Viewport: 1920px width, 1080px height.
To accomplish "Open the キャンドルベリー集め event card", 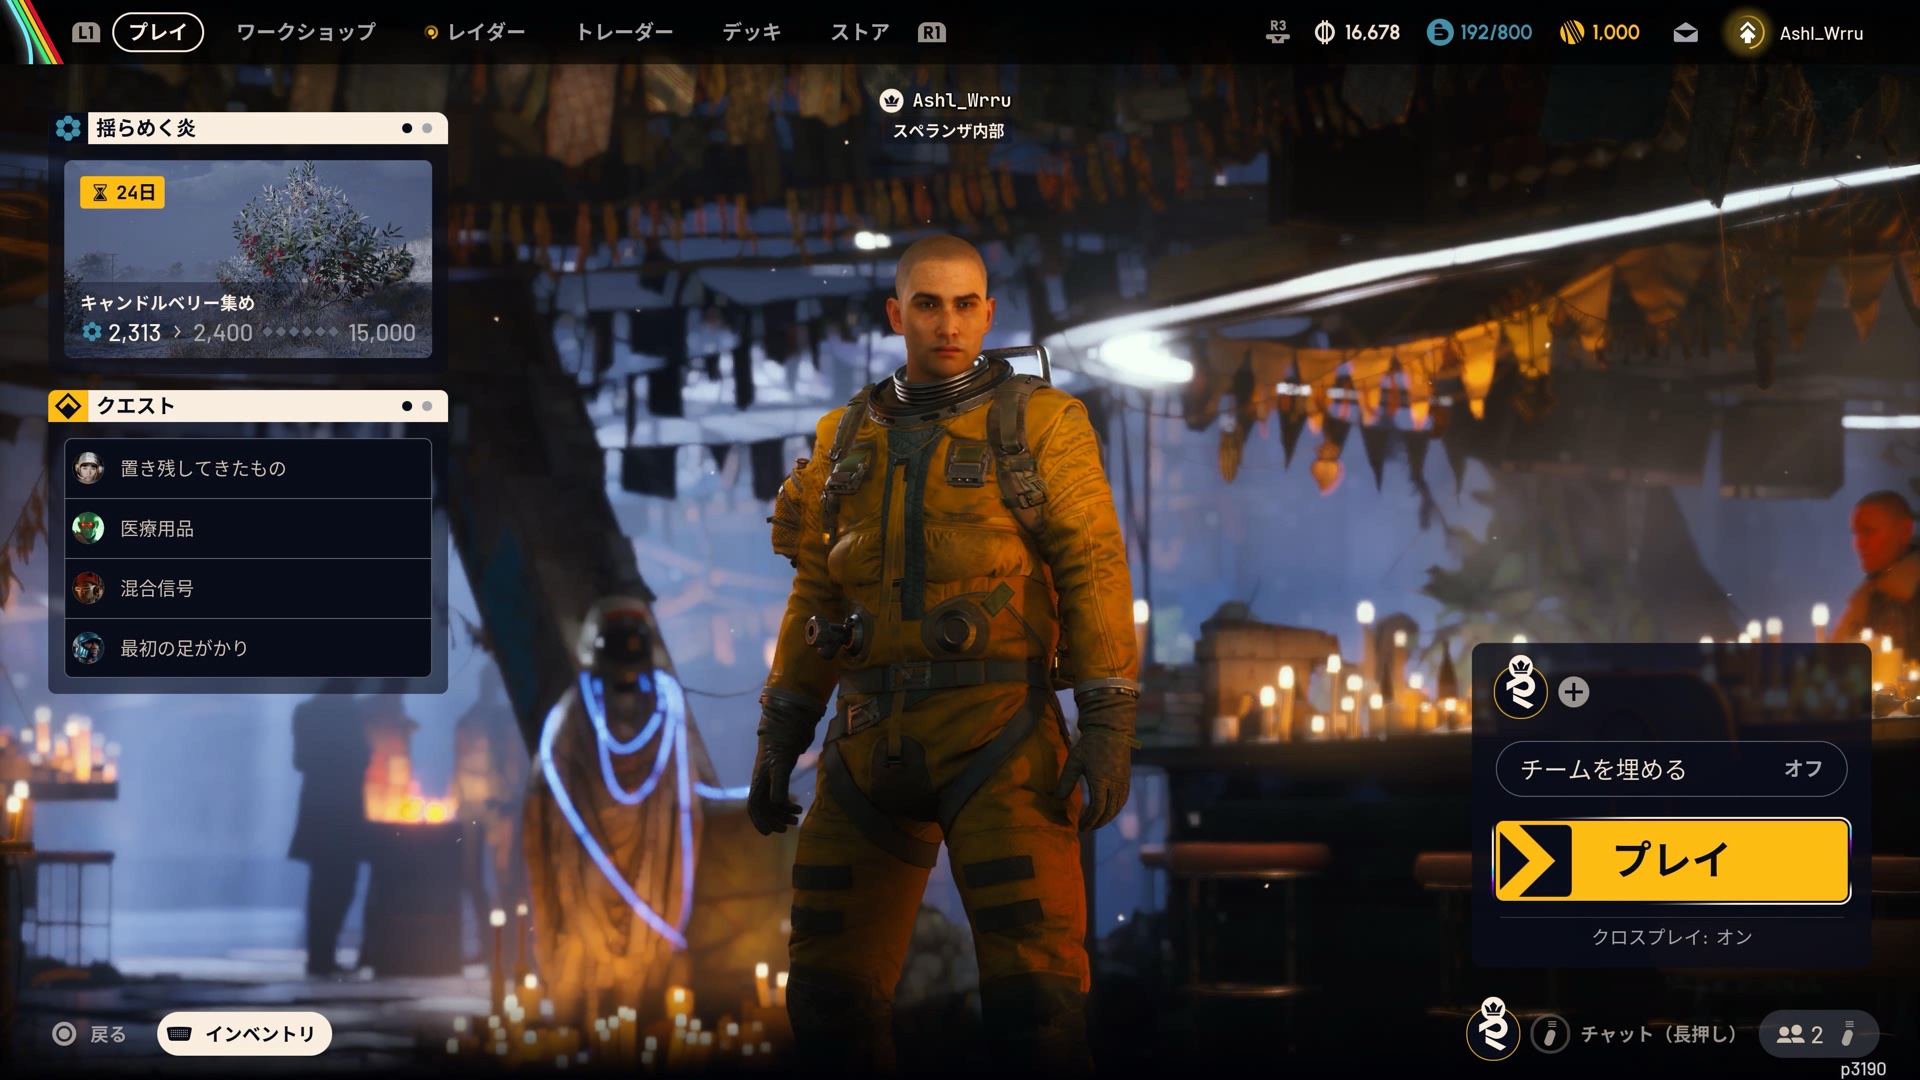I will 248,259.
